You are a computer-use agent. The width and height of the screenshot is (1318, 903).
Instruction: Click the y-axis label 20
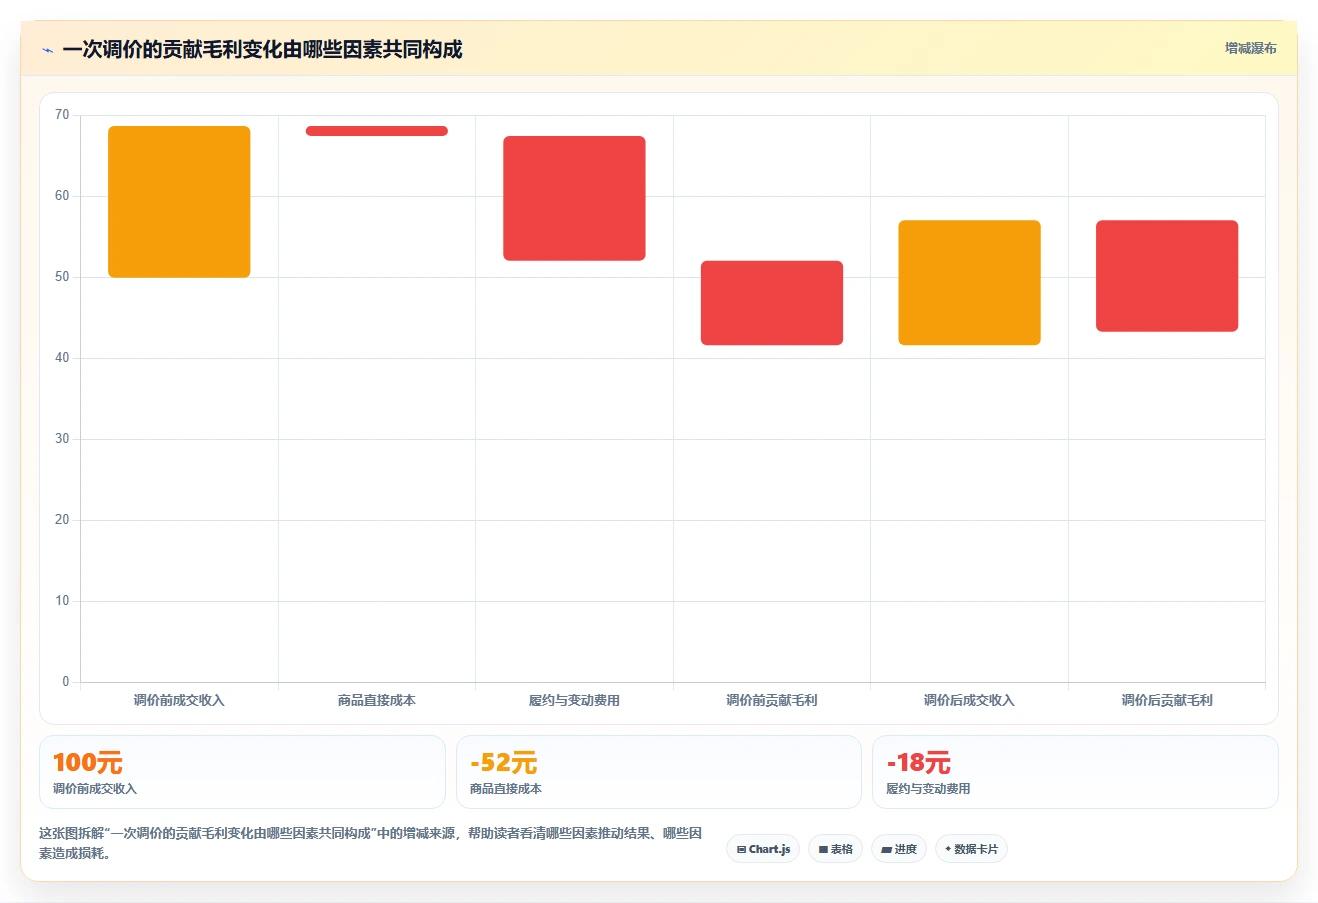point(62,520)
